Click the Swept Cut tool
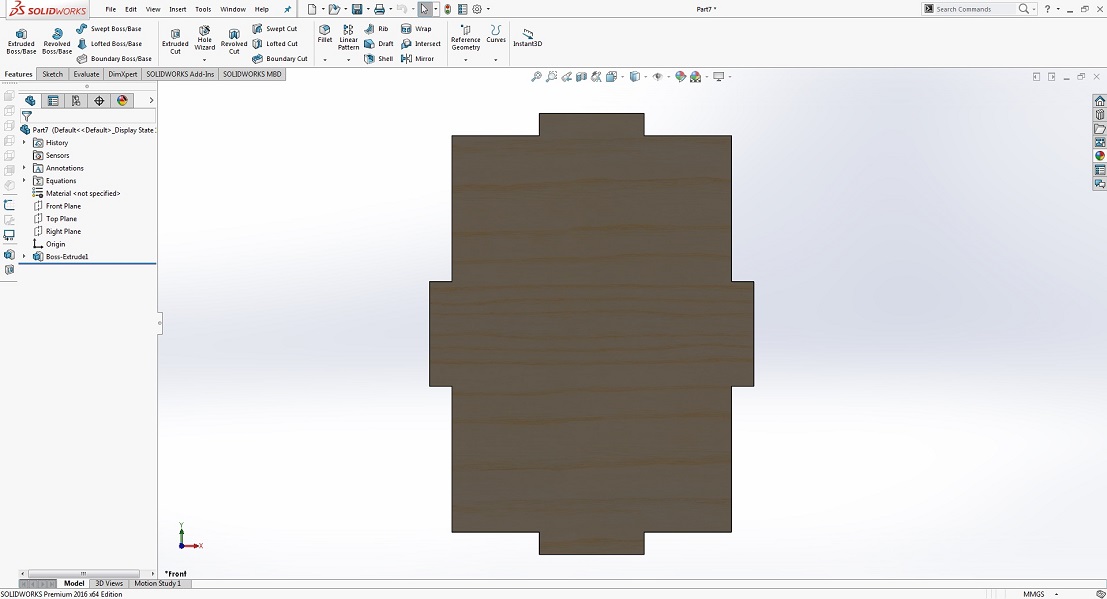Image resolution: width=1107 pixels, height=599 pixels. (275, 29)
